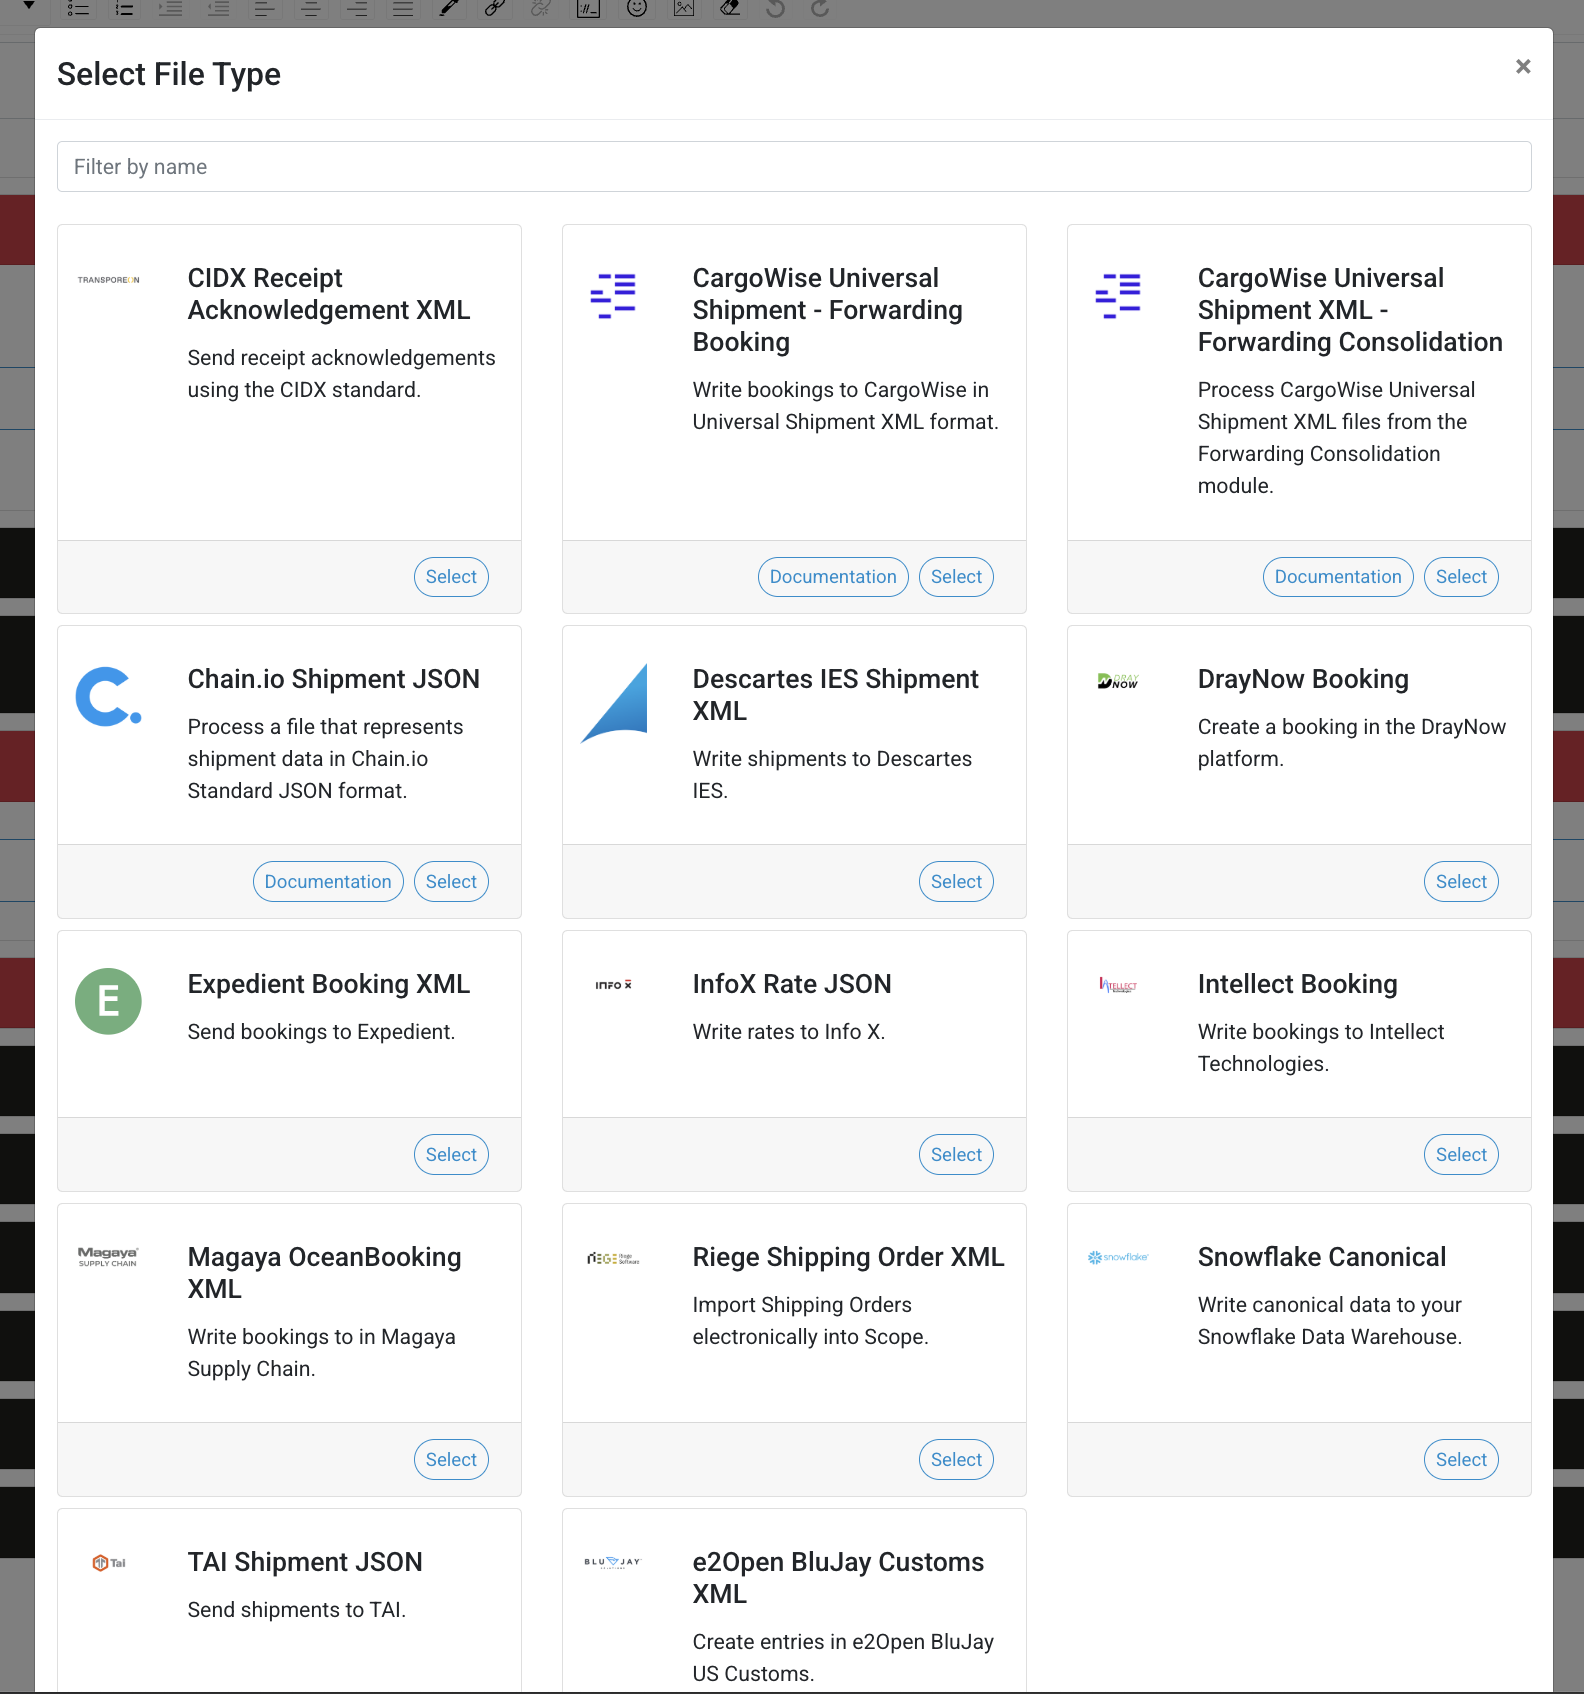Image resolution: width=1584 pixels, height=1694 pixels.
Task: Click the emoji smiley icon in editor toolbar
Action: pos(637,8)
